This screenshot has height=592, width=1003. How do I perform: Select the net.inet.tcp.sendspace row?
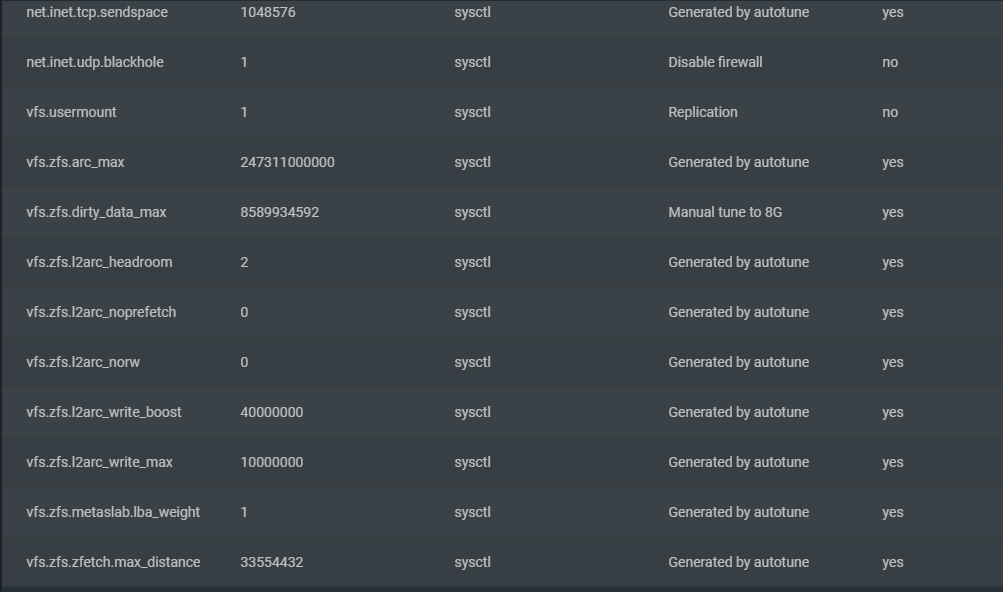pos(502,12)
